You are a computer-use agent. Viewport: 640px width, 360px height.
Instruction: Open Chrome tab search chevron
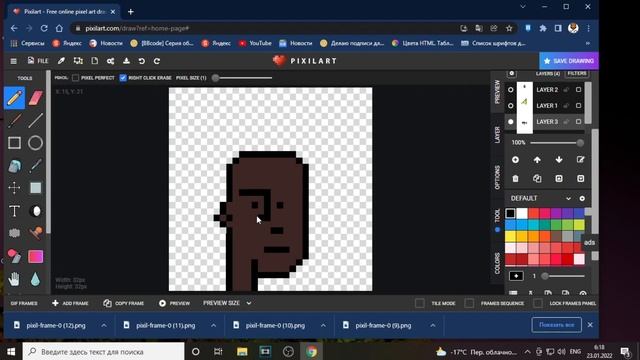click(523, 7)
